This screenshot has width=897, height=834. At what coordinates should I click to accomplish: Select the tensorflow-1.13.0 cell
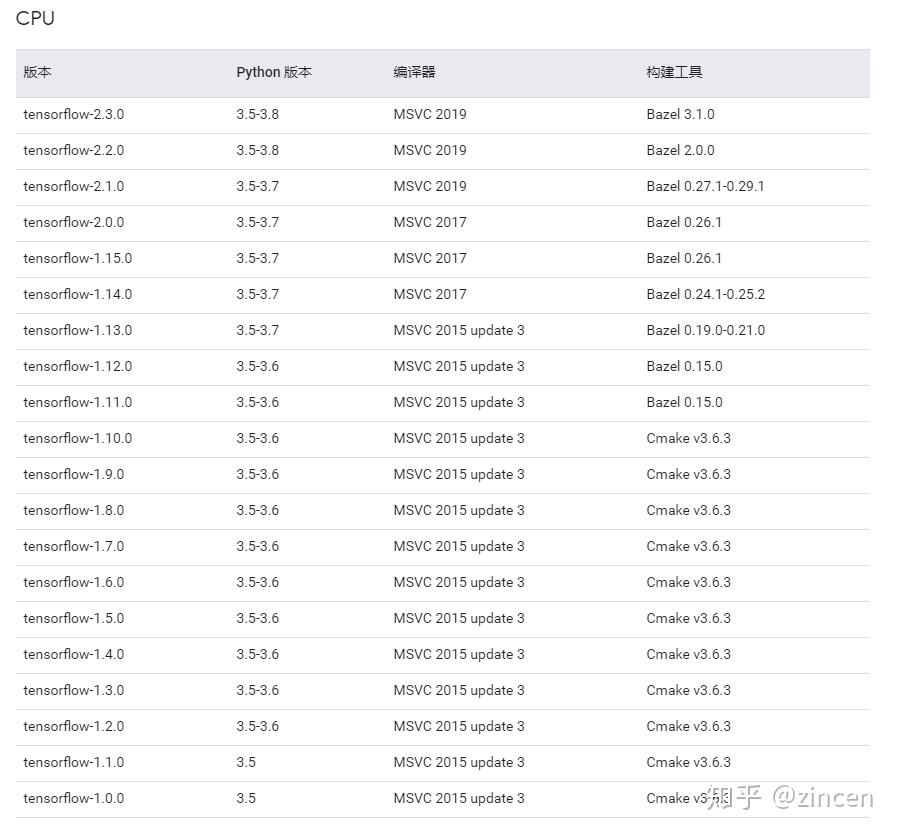tap(78, 331)
